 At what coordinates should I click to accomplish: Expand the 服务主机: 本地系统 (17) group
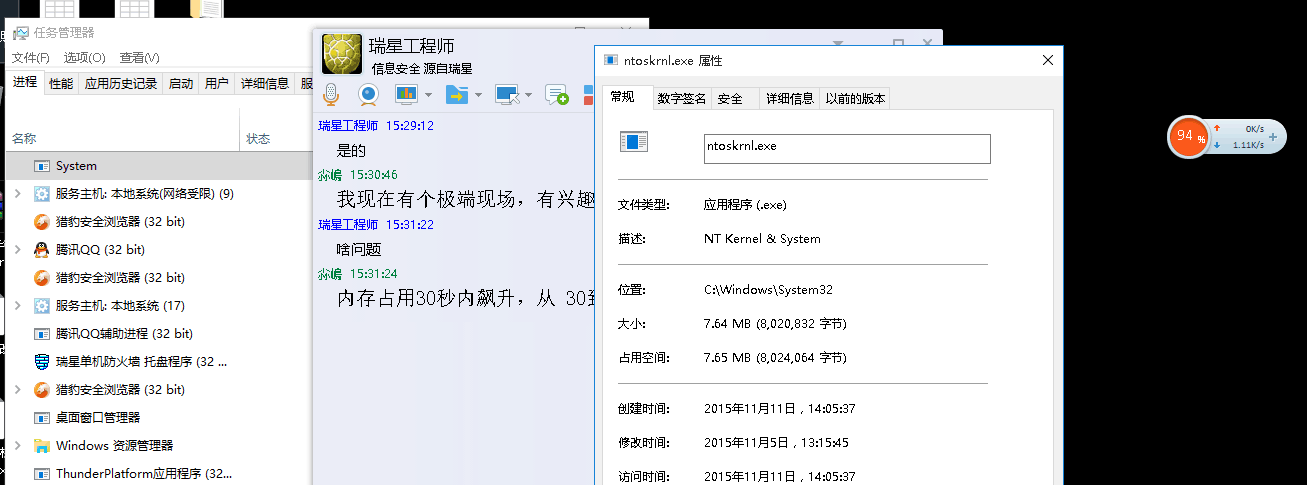coord(17,306)
